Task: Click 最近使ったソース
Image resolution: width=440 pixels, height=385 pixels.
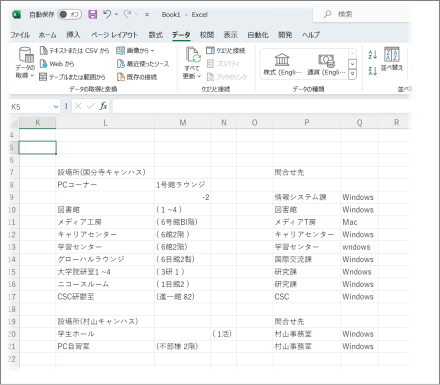Action: (143, 64)
